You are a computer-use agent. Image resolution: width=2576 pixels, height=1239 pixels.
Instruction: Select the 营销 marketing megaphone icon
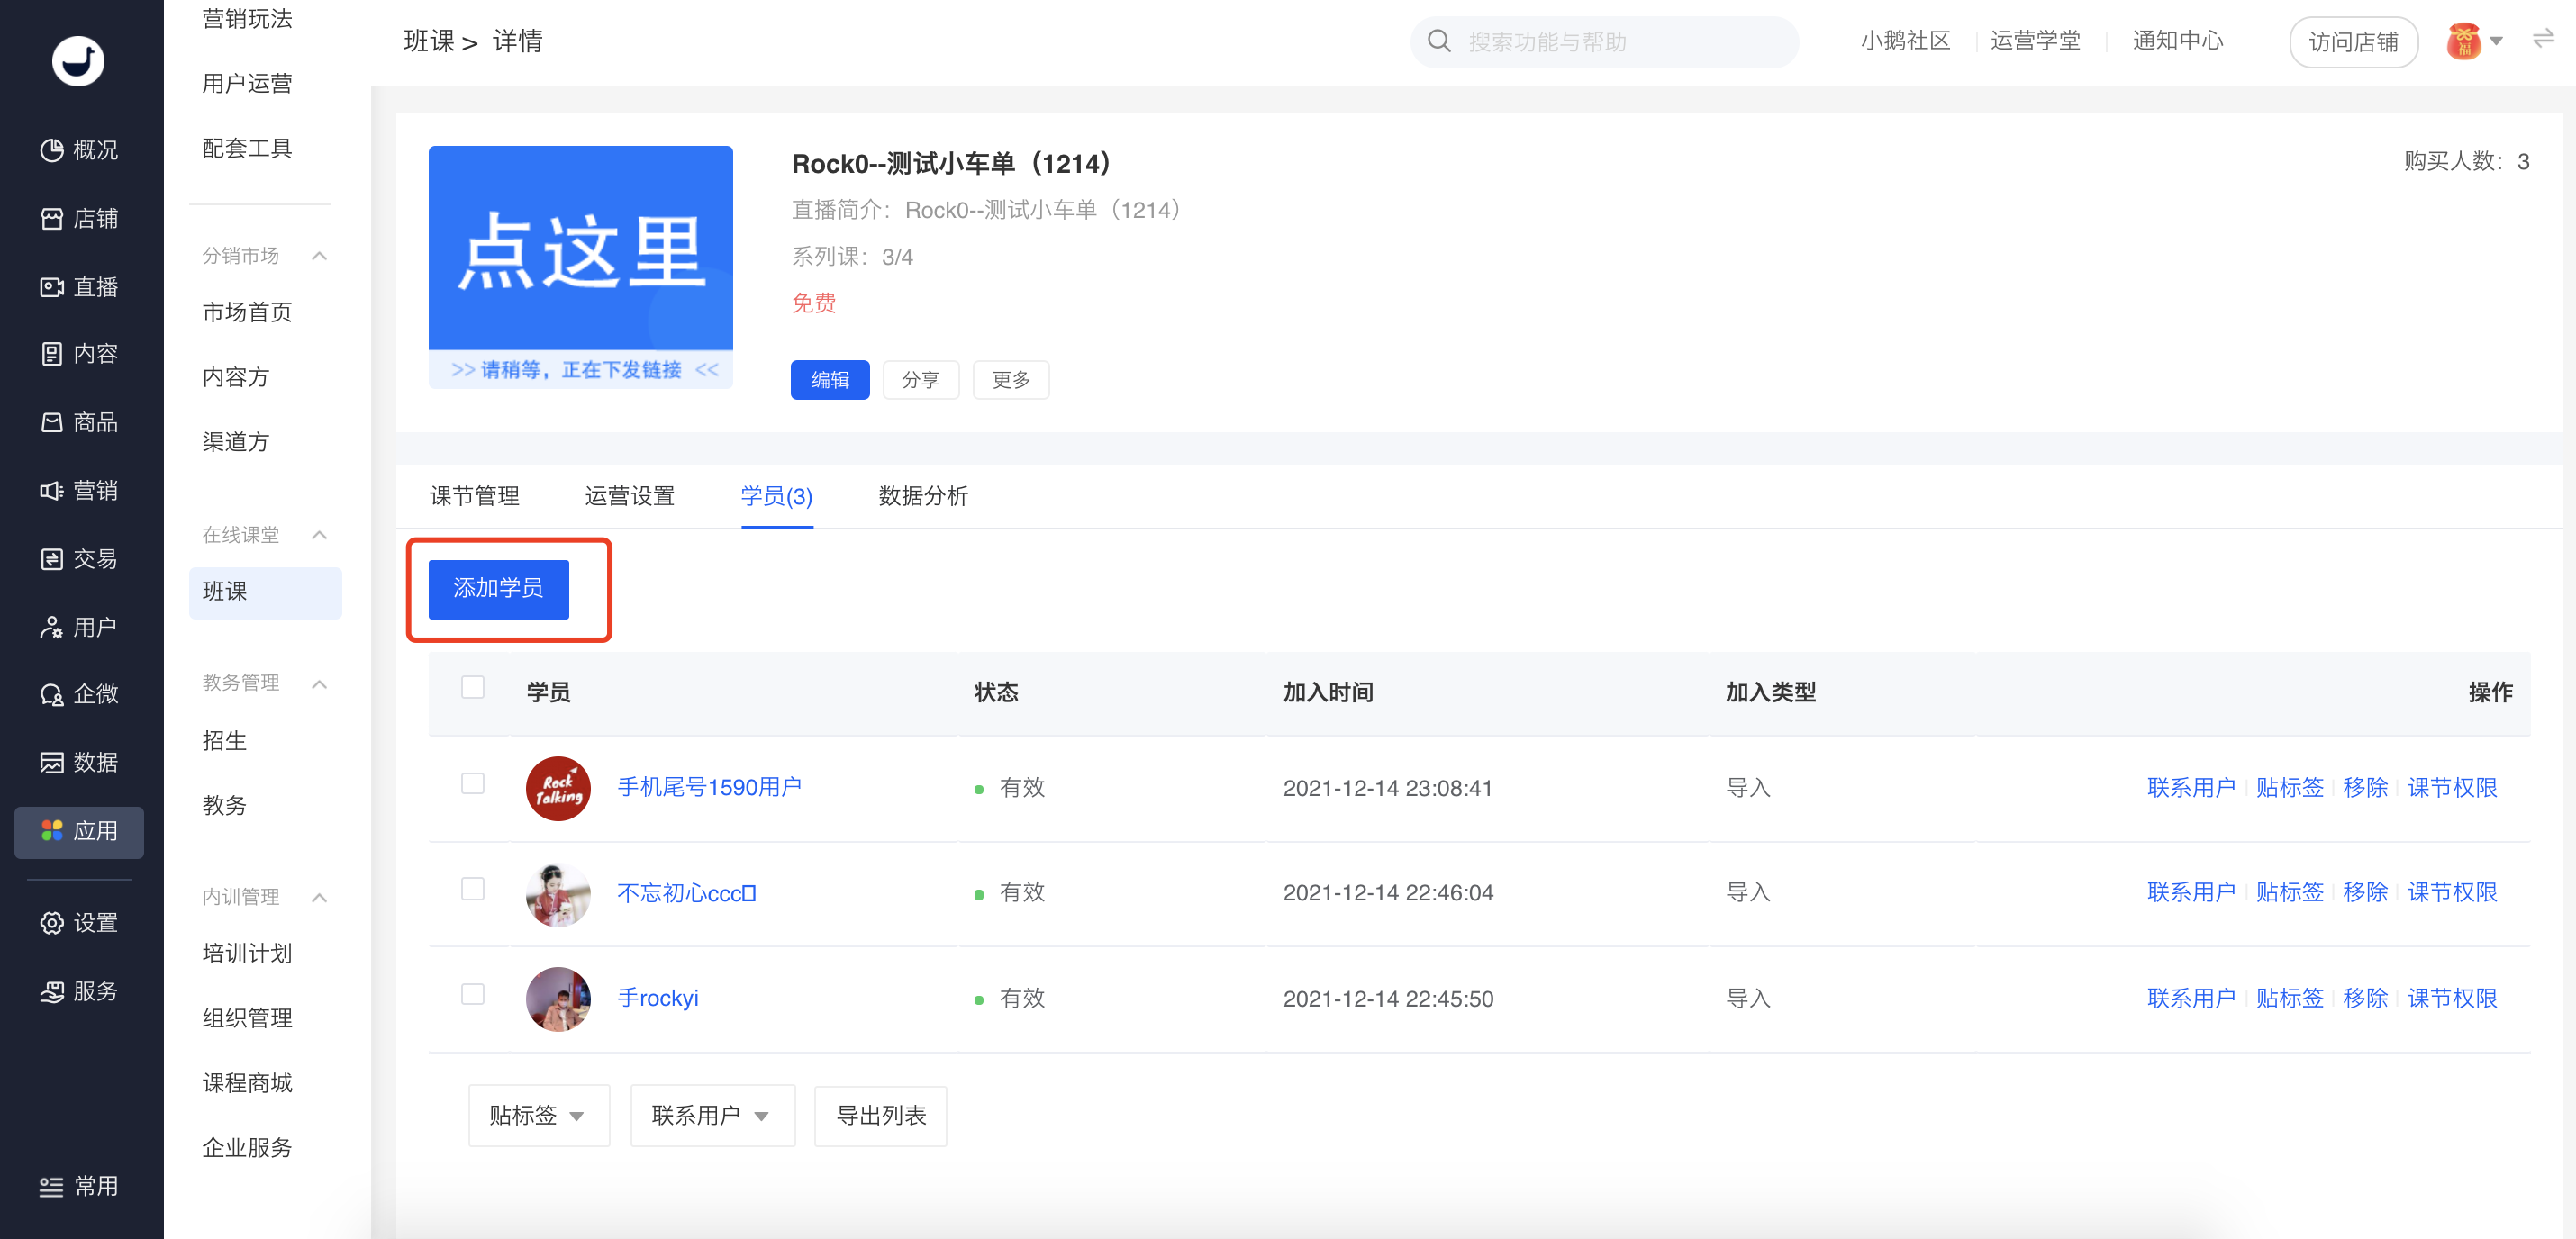point(52,490)
